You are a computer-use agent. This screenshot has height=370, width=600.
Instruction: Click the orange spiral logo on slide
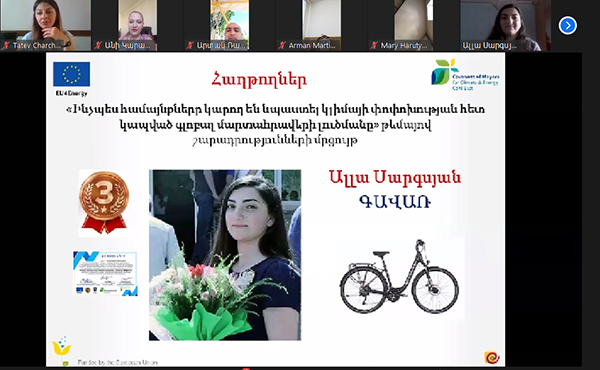pos(492,357)
